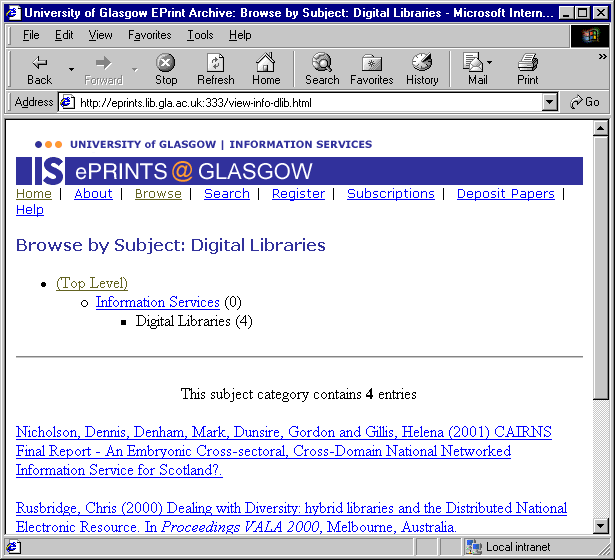The width and height of the screenshot is (615, 560).
Task: Open the About link
Action: coord(93,194)
